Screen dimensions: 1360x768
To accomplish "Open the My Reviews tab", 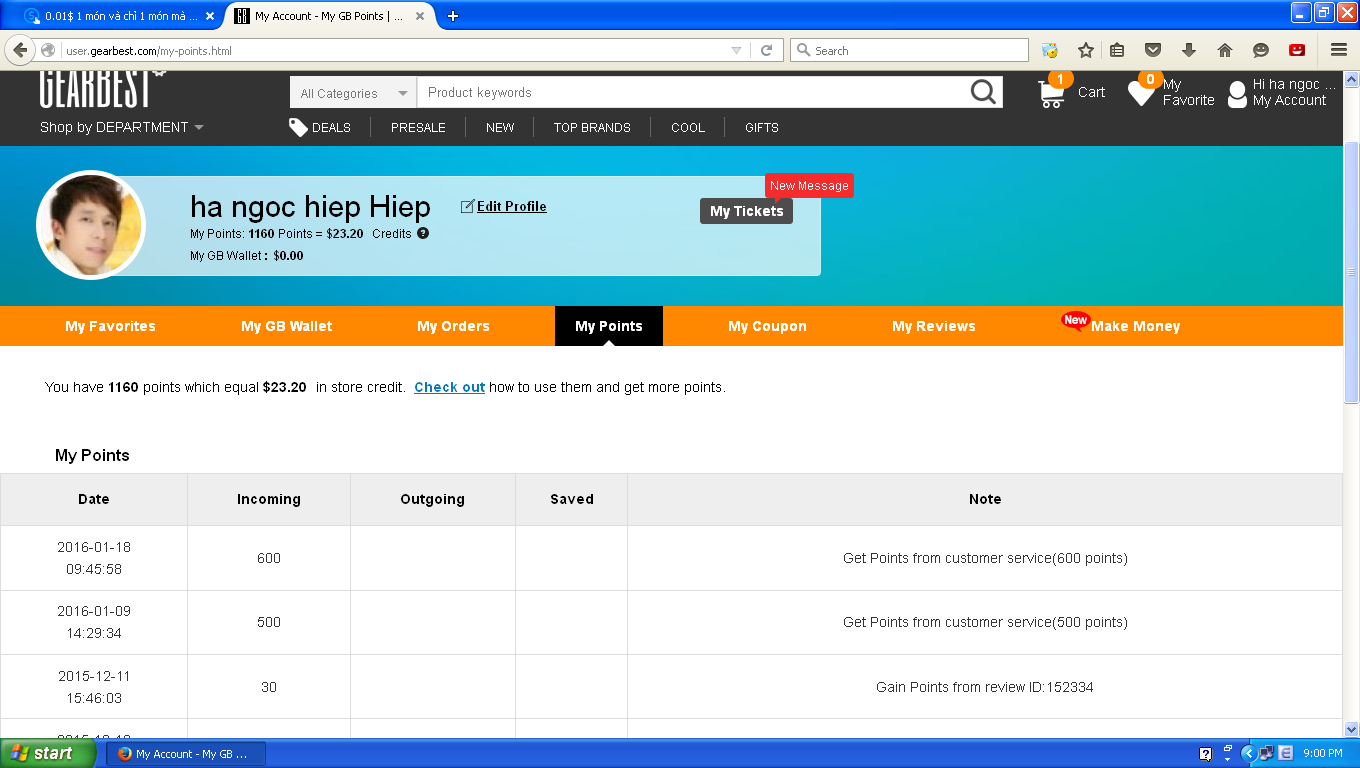I will (x=934, y=326).
